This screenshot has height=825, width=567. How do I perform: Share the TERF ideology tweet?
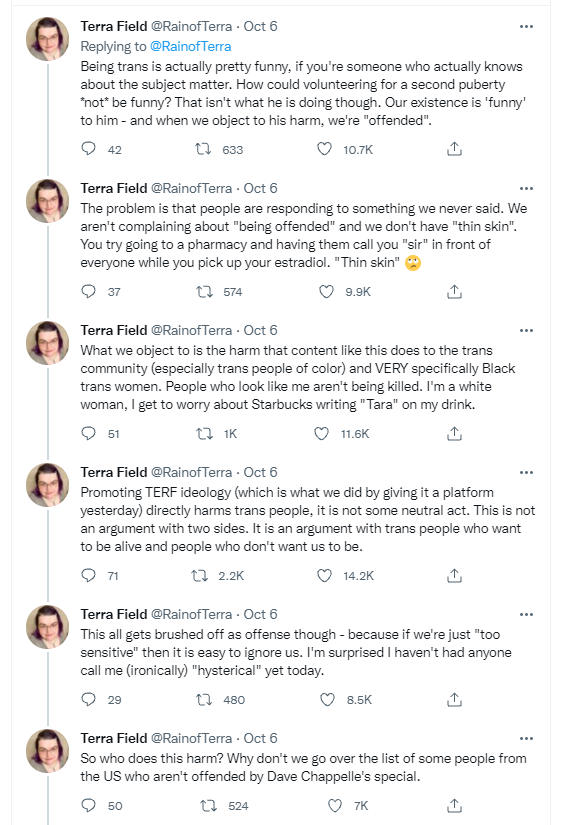[454, 576]
